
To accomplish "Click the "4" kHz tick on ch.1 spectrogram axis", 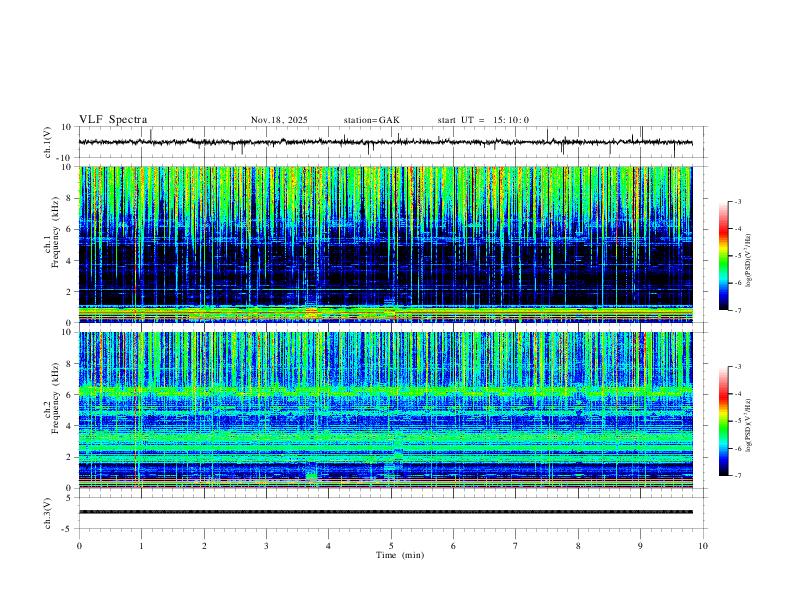I will [70, 261].
